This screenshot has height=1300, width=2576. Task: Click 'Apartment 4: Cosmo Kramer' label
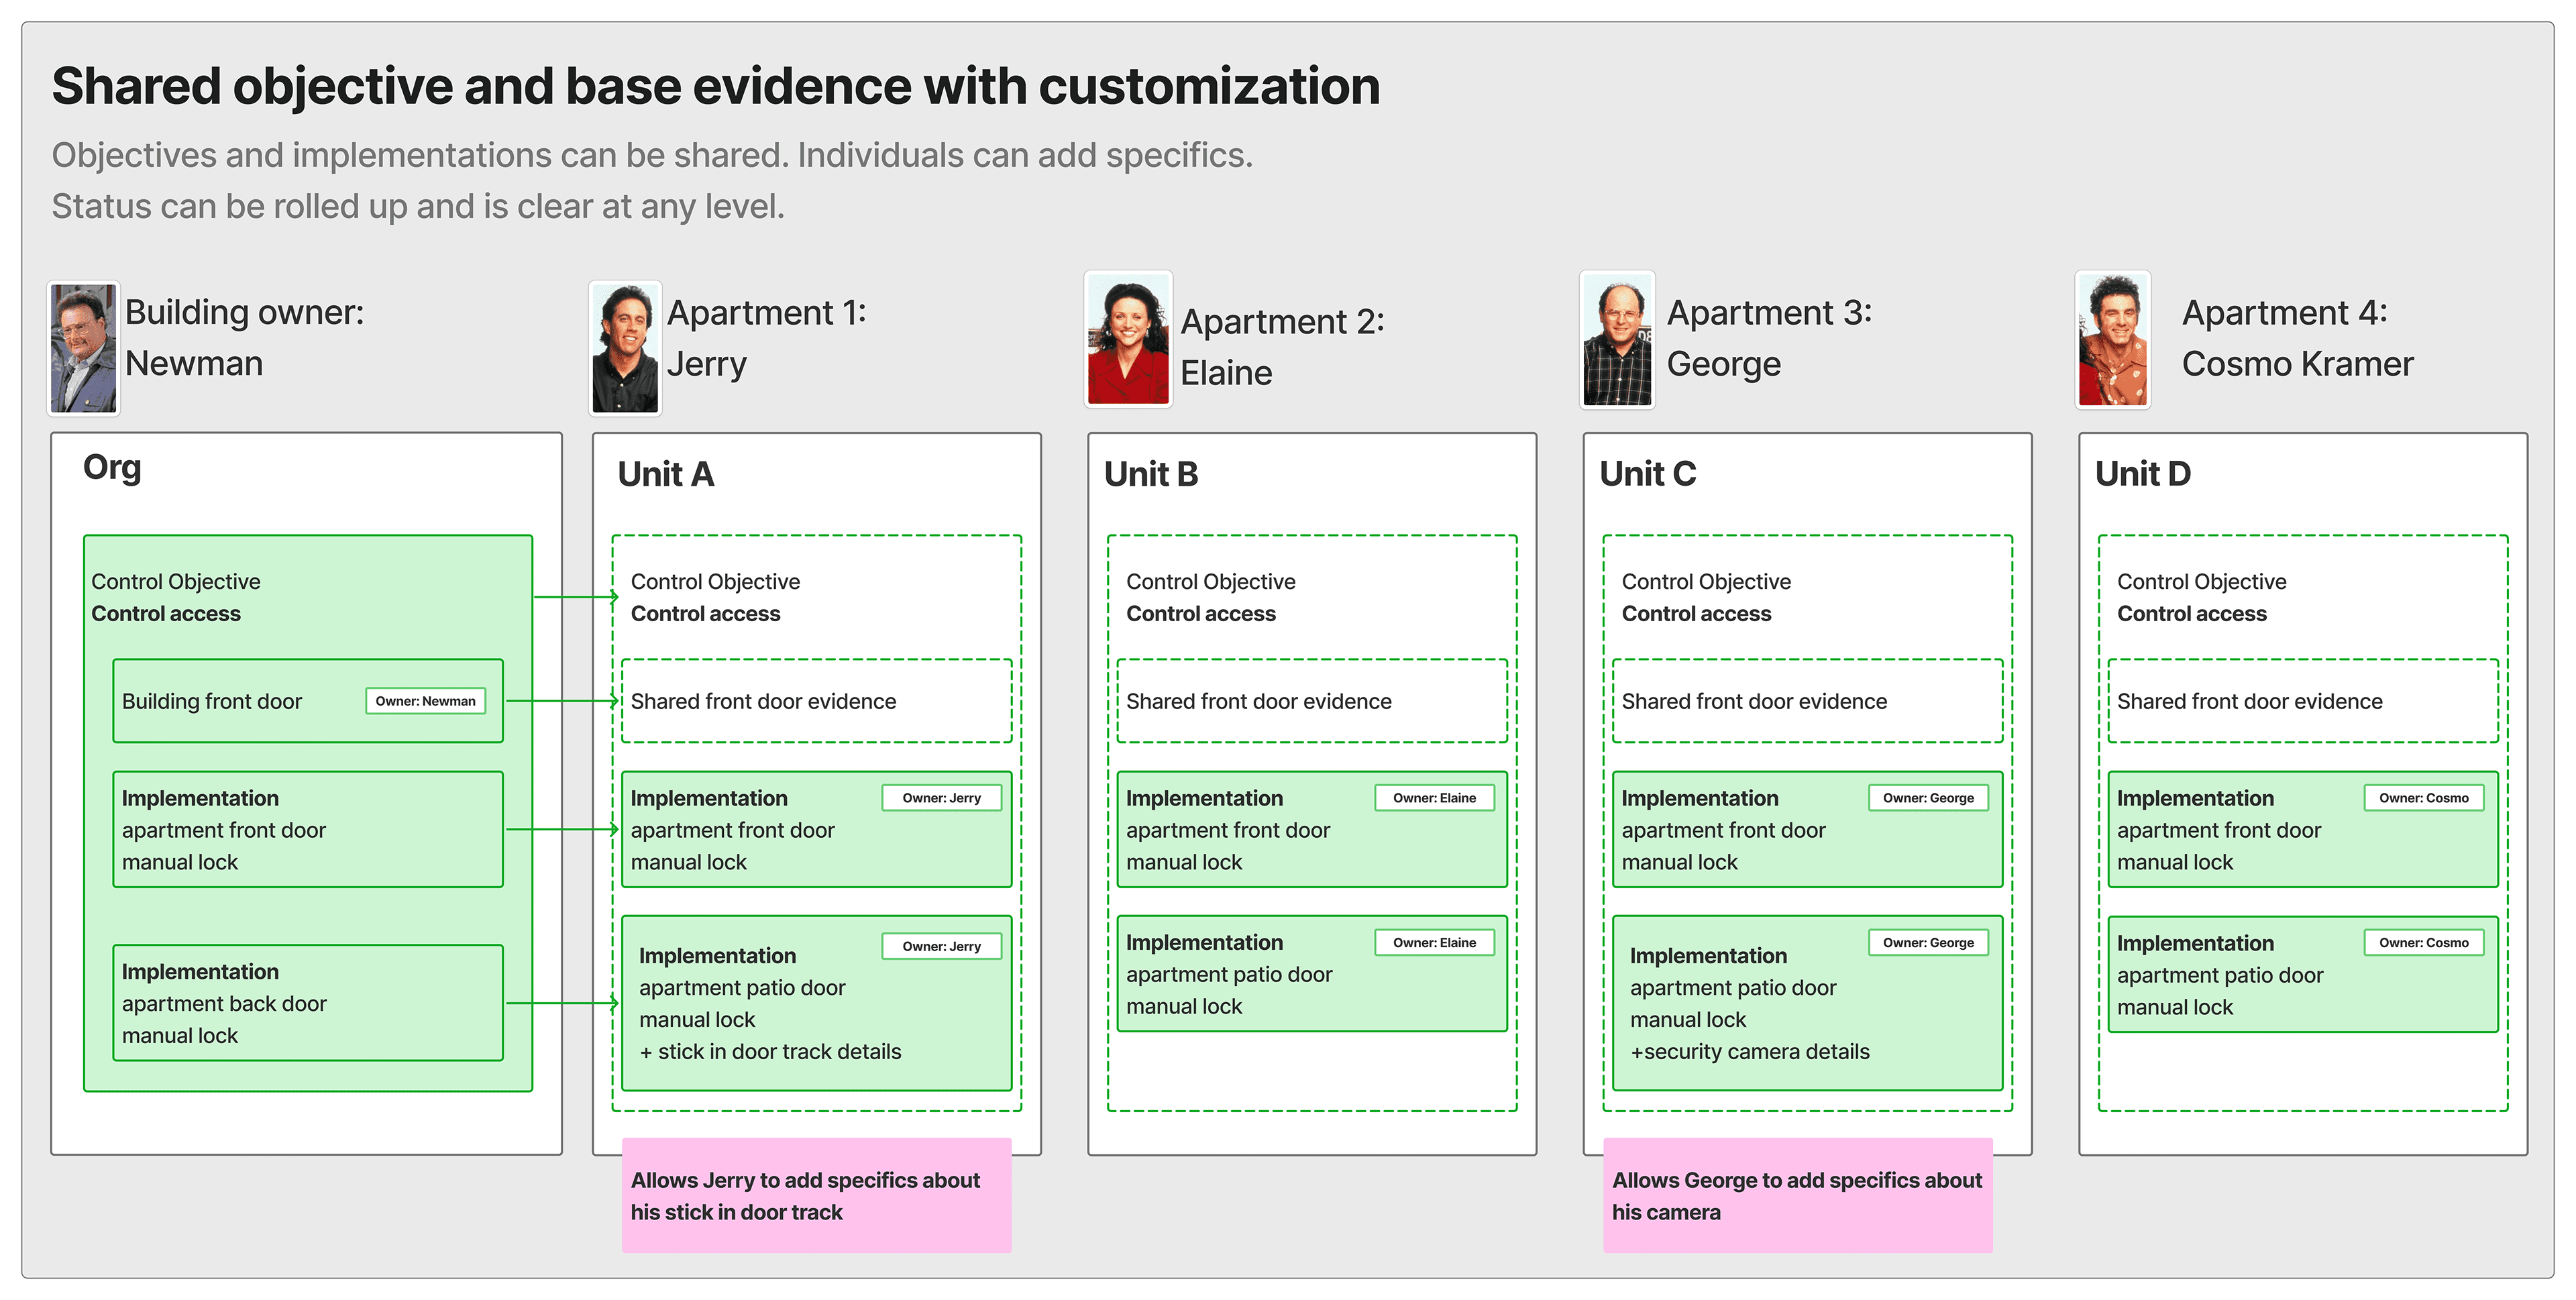pos(2297,338)
